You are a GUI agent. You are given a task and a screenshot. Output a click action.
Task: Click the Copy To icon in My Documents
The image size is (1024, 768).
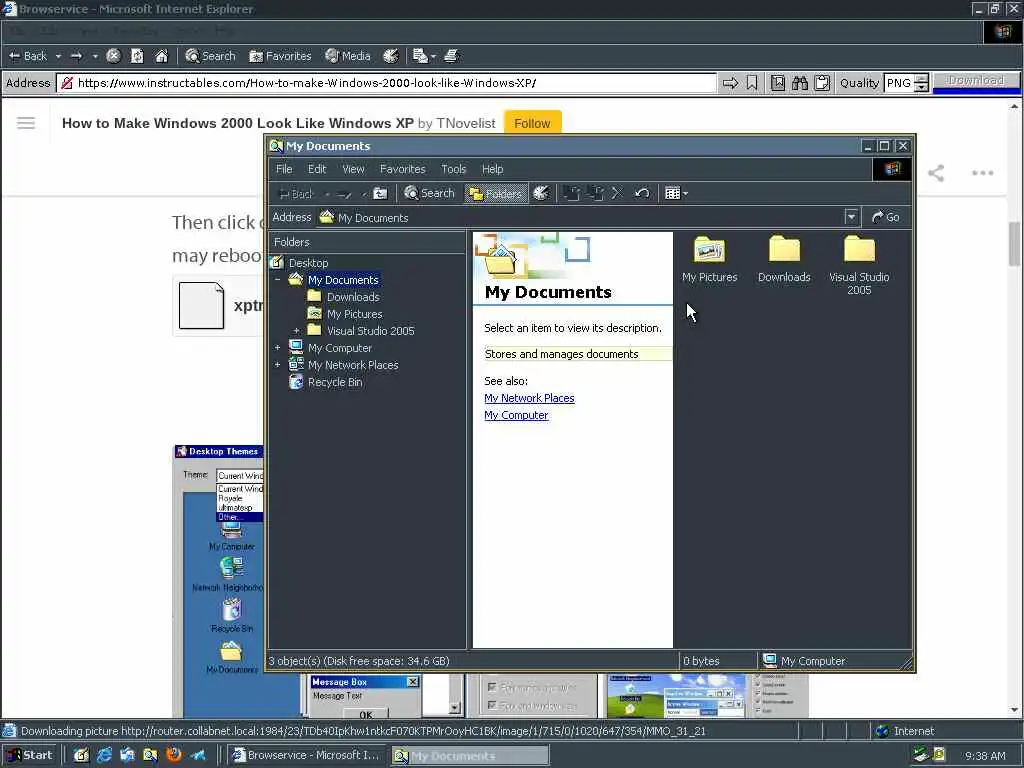point(595,193)
